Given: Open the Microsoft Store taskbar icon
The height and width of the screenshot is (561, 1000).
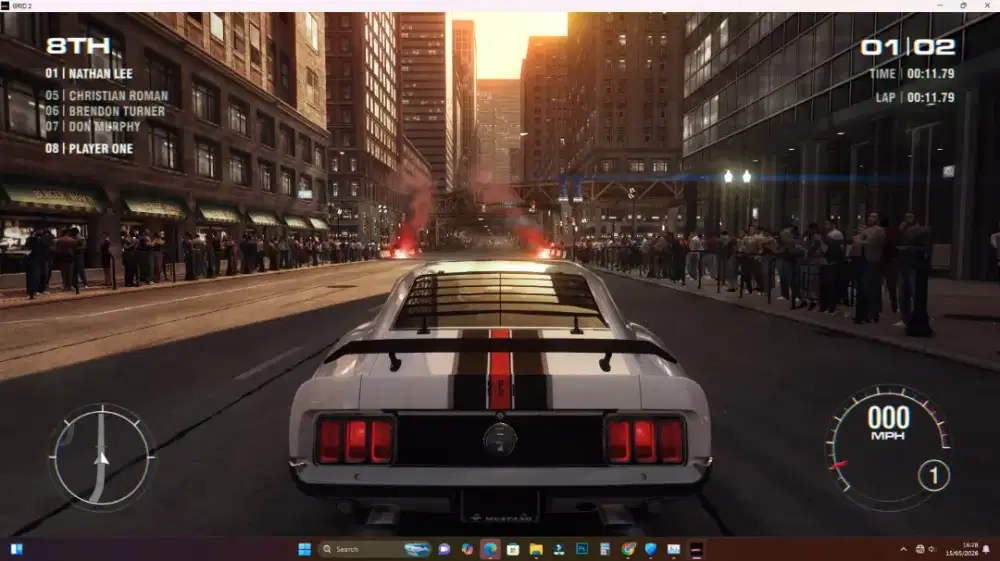Looking at the screenshot, I should click(513, 549).
